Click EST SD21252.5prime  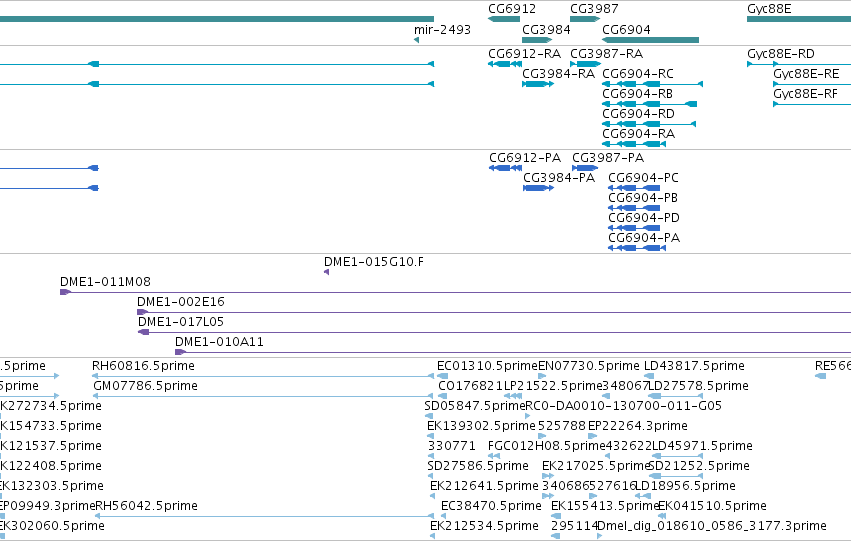click(x=676, y=476)
